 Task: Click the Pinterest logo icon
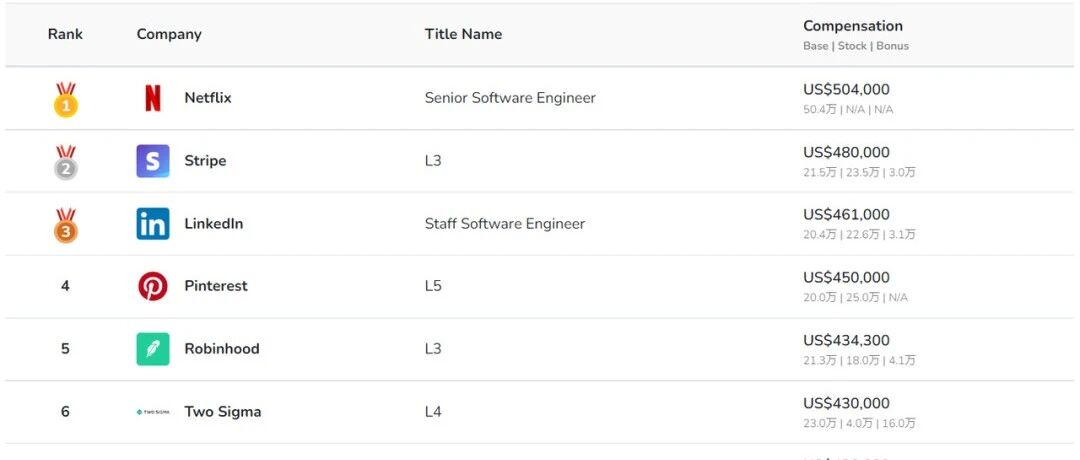pyautogui.click(x=153, y=286)
